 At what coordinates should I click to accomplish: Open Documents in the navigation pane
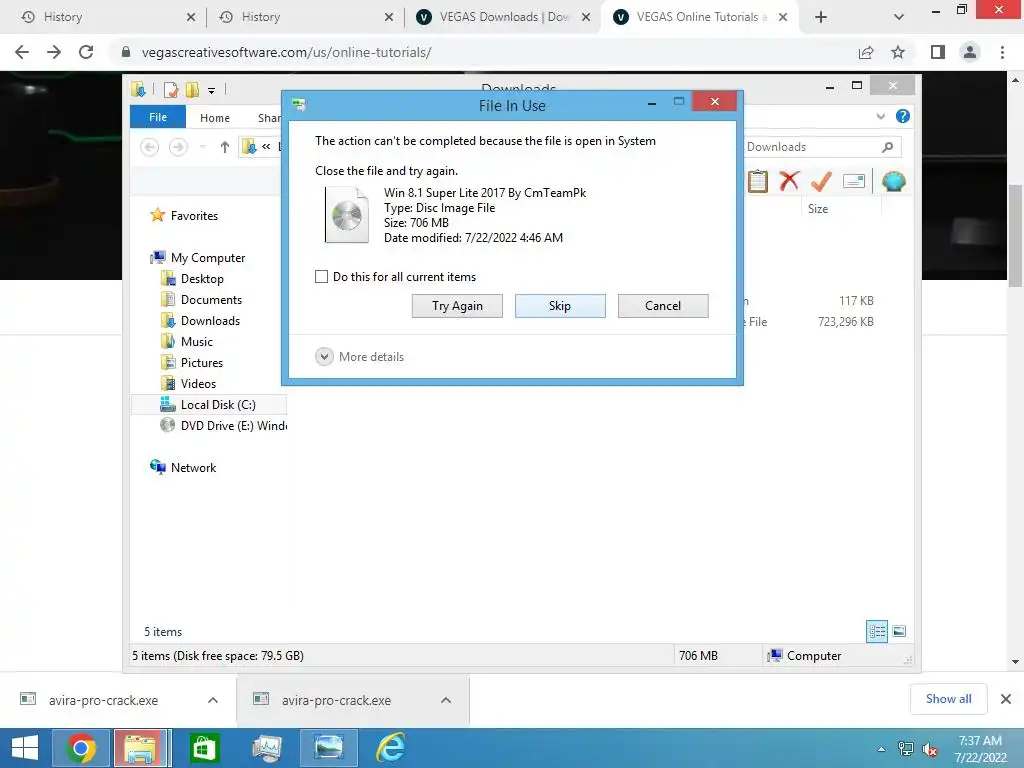tap(211, 300)
